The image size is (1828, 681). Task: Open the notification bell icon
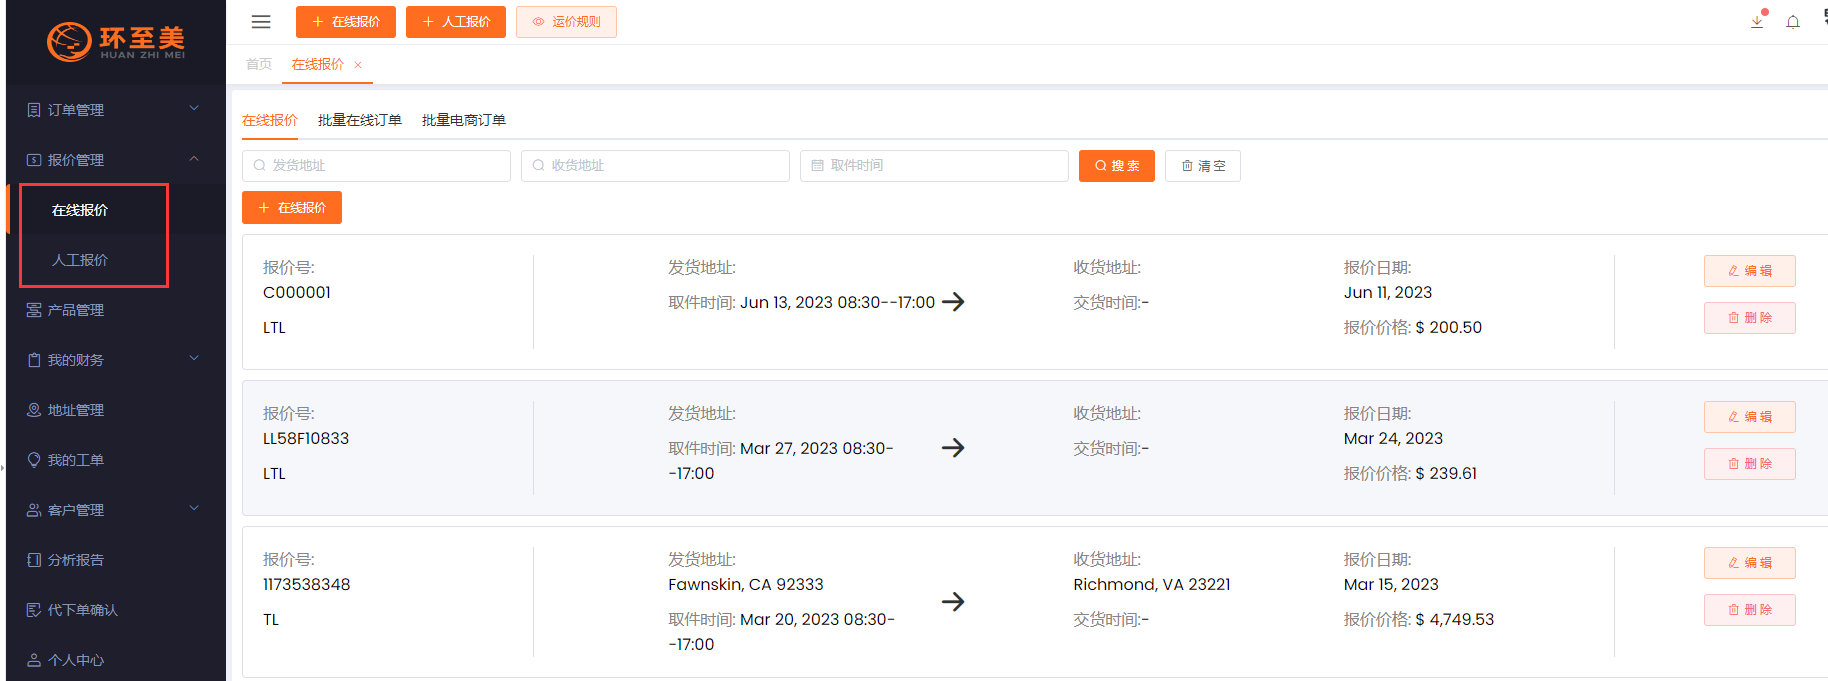click(x=1793, y=22)
